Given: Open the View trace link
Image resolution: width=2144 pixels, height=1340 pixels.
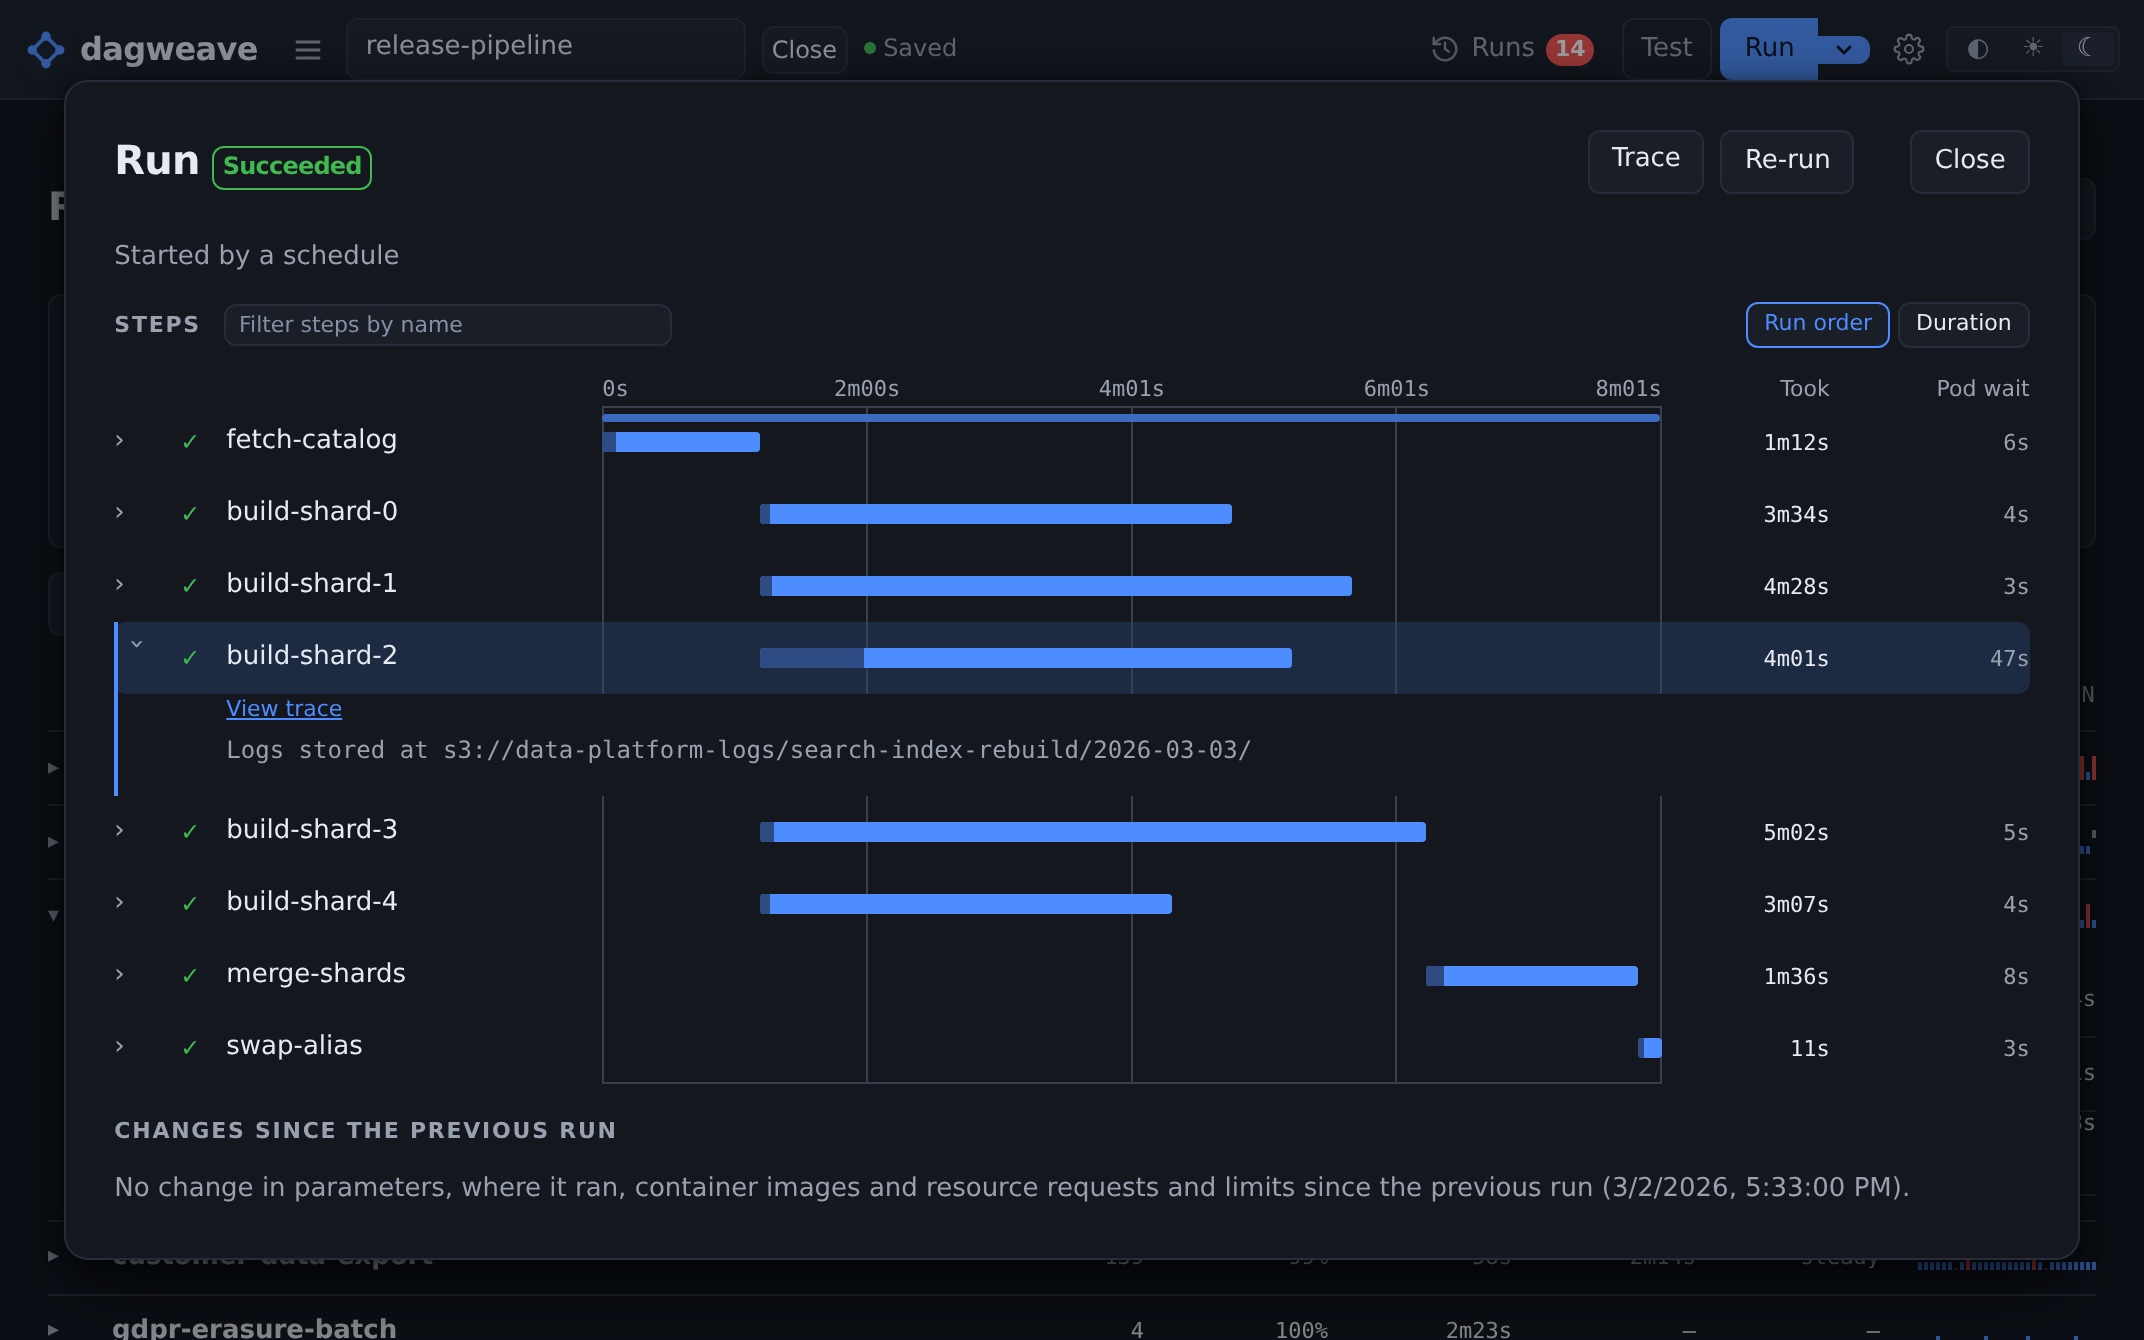Looking at the screenshot, I should pos(284,708).
